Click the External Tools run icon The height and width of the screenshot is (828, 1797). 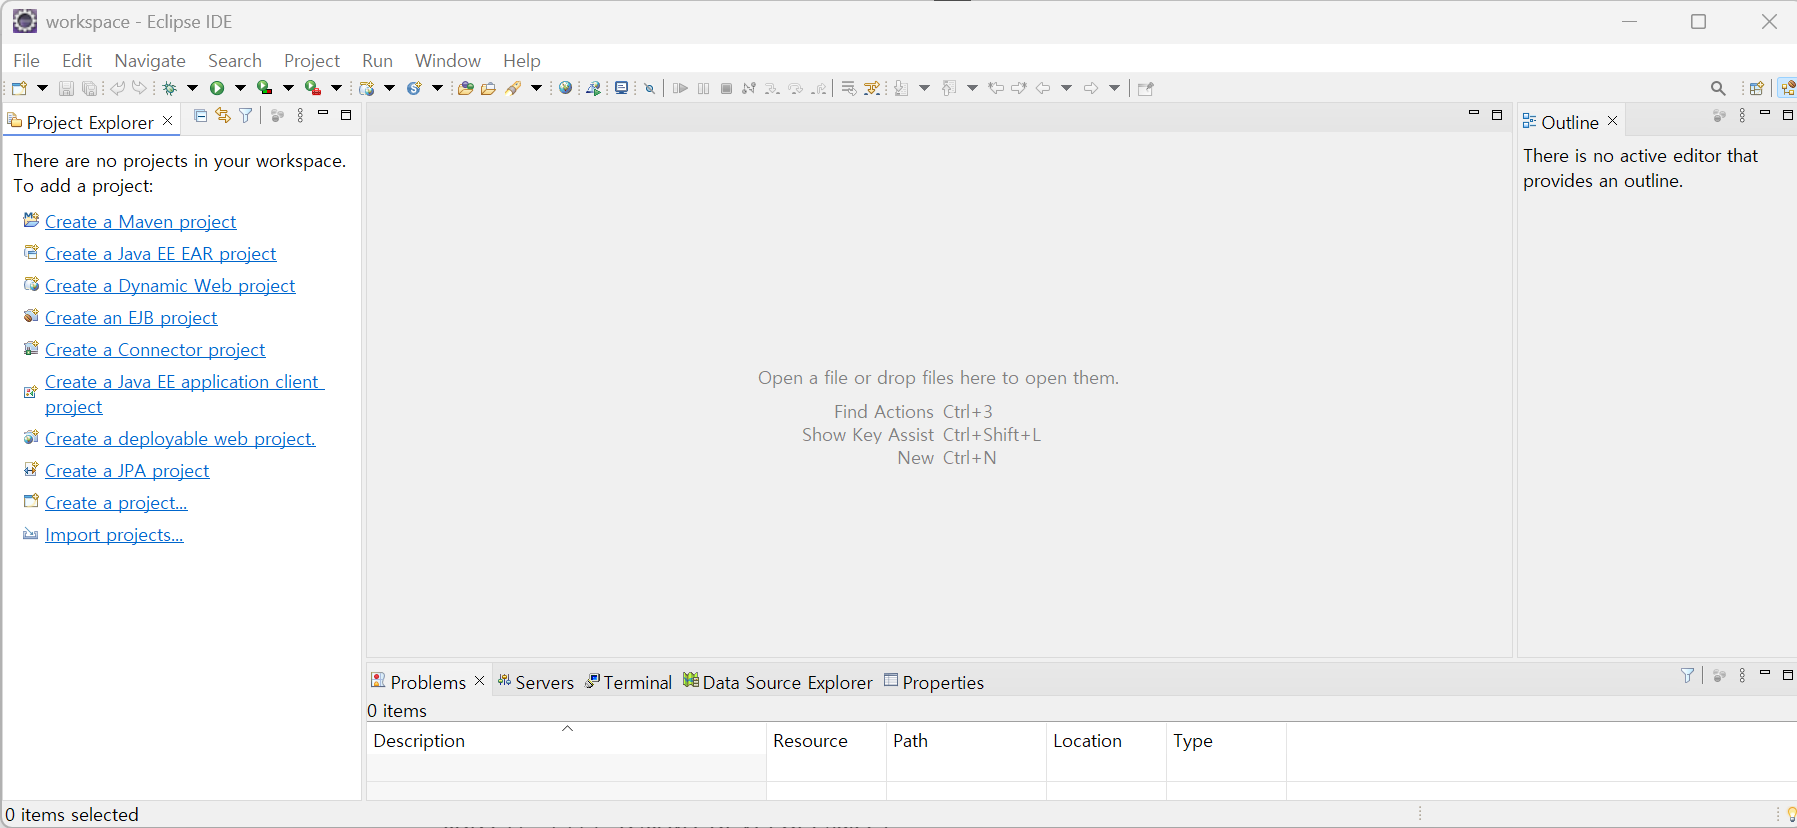(313, 88)
